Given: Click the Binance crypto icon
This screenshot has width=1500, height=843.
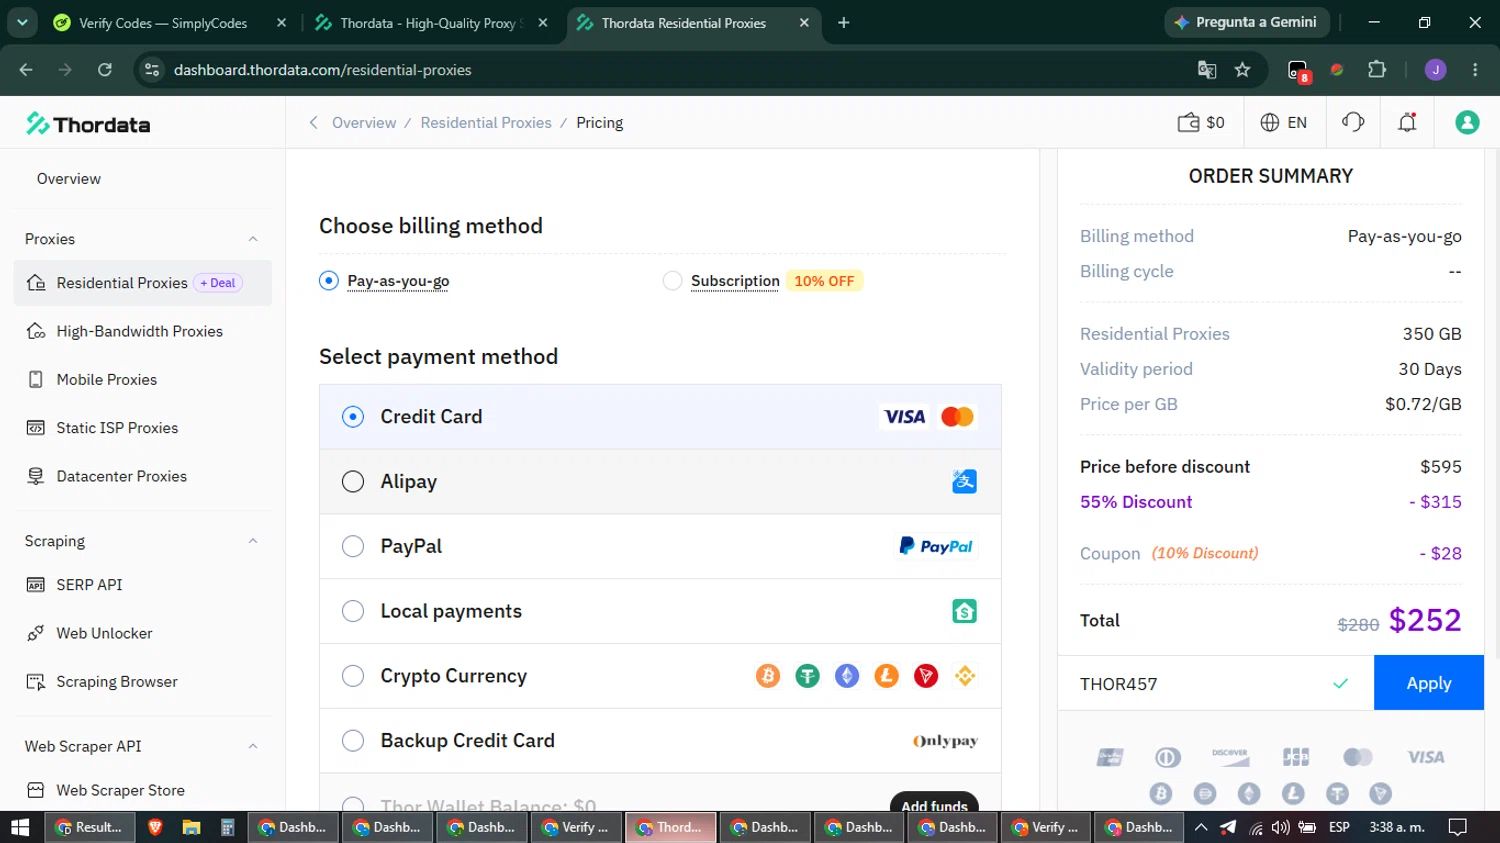Looking at the screenshot, I should pyautogui.click(x=965, y=676).
